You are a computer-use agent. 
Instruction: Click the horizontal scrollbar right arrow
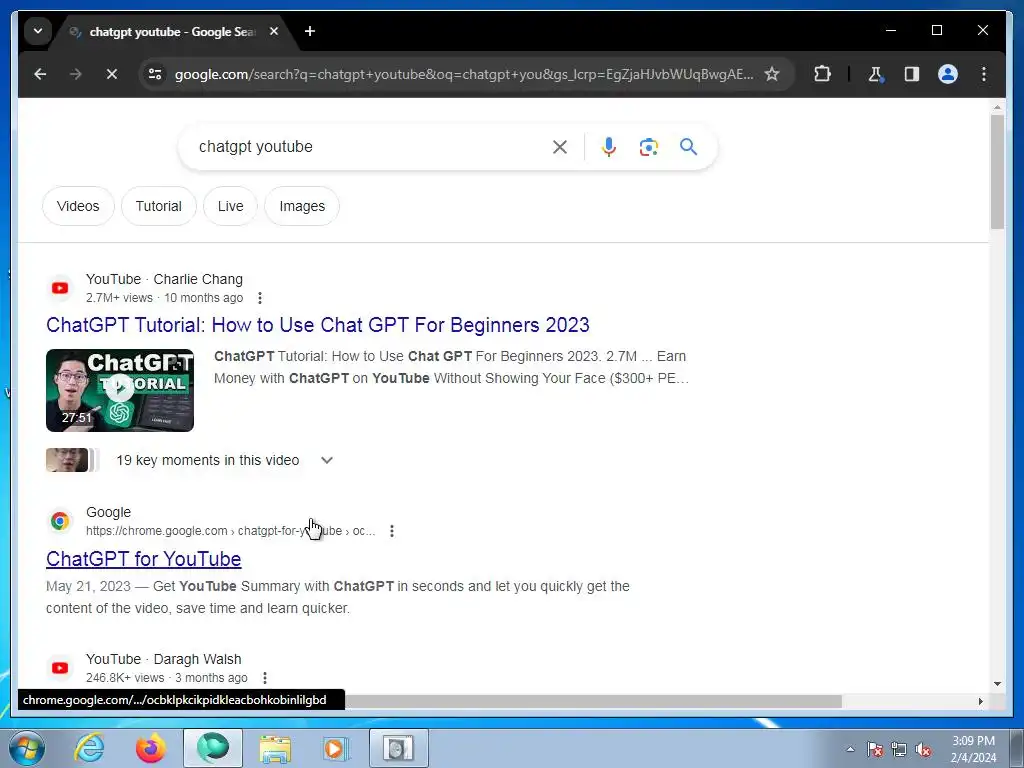pyautogui.click(x=980, y=701)
